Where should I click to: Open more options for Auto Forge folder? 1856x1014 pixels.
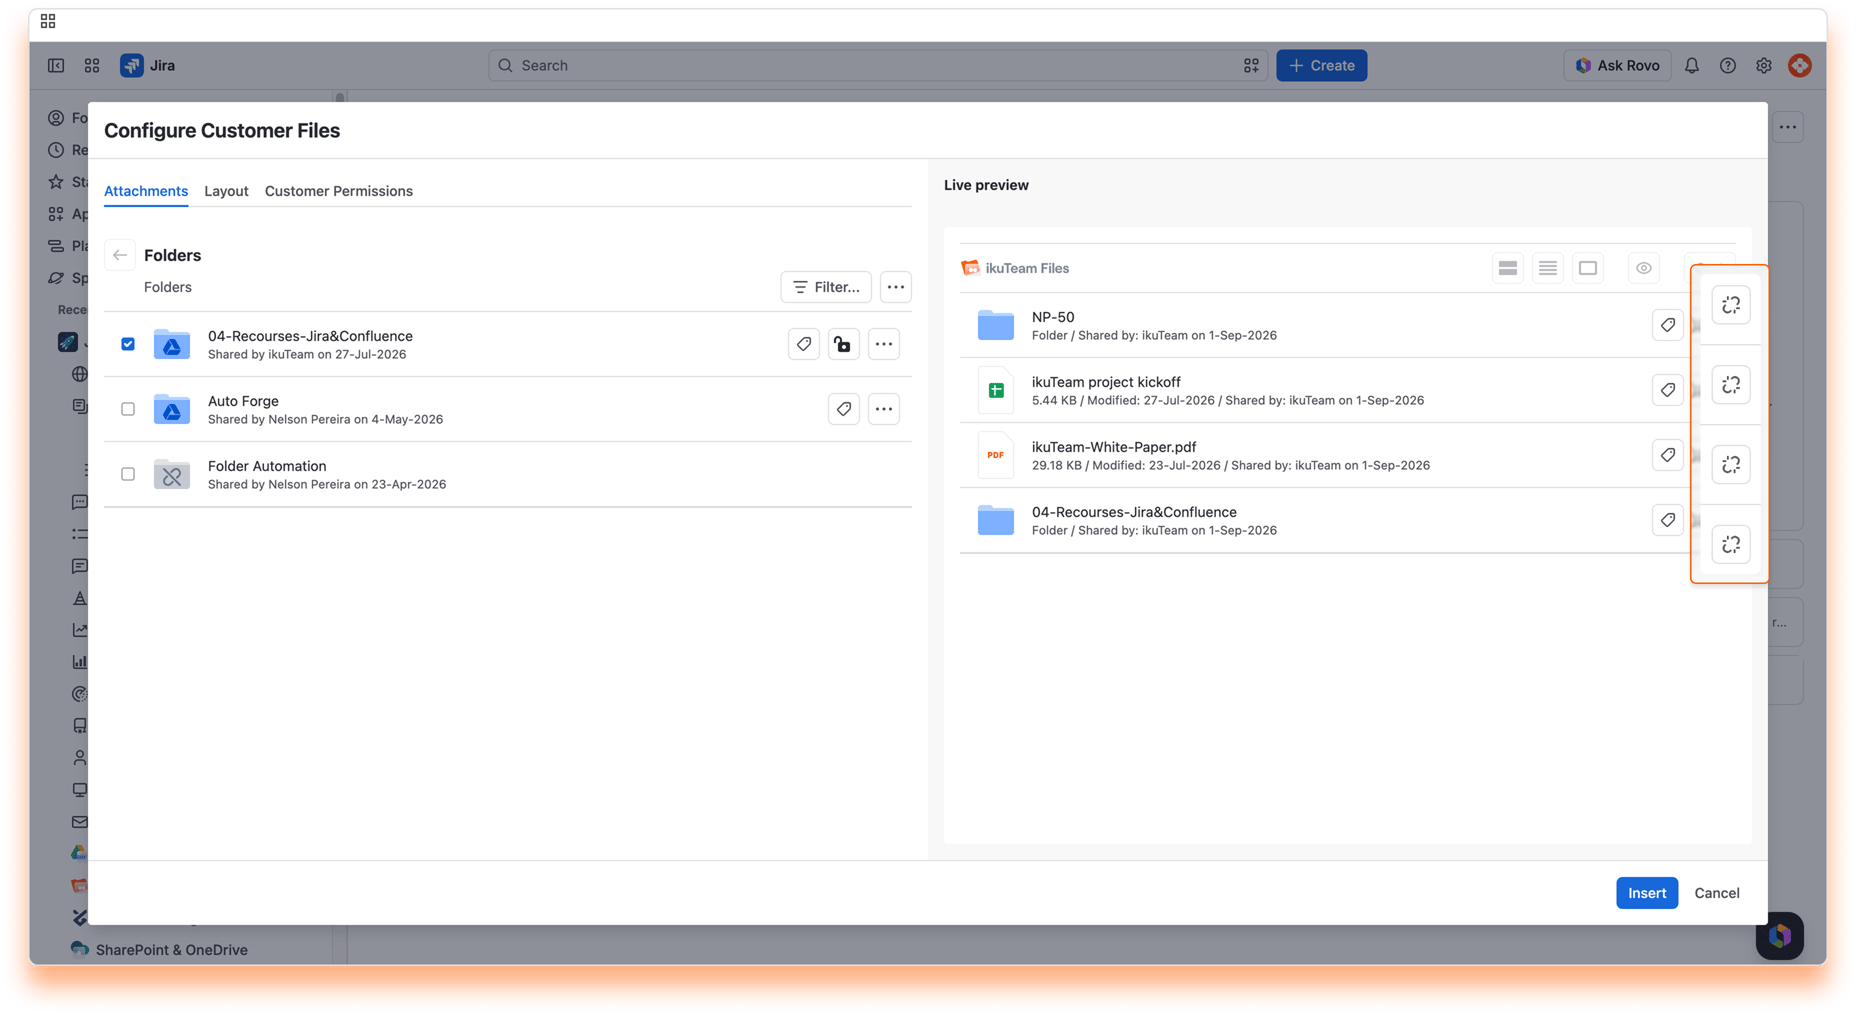click(x=884, y=409)
